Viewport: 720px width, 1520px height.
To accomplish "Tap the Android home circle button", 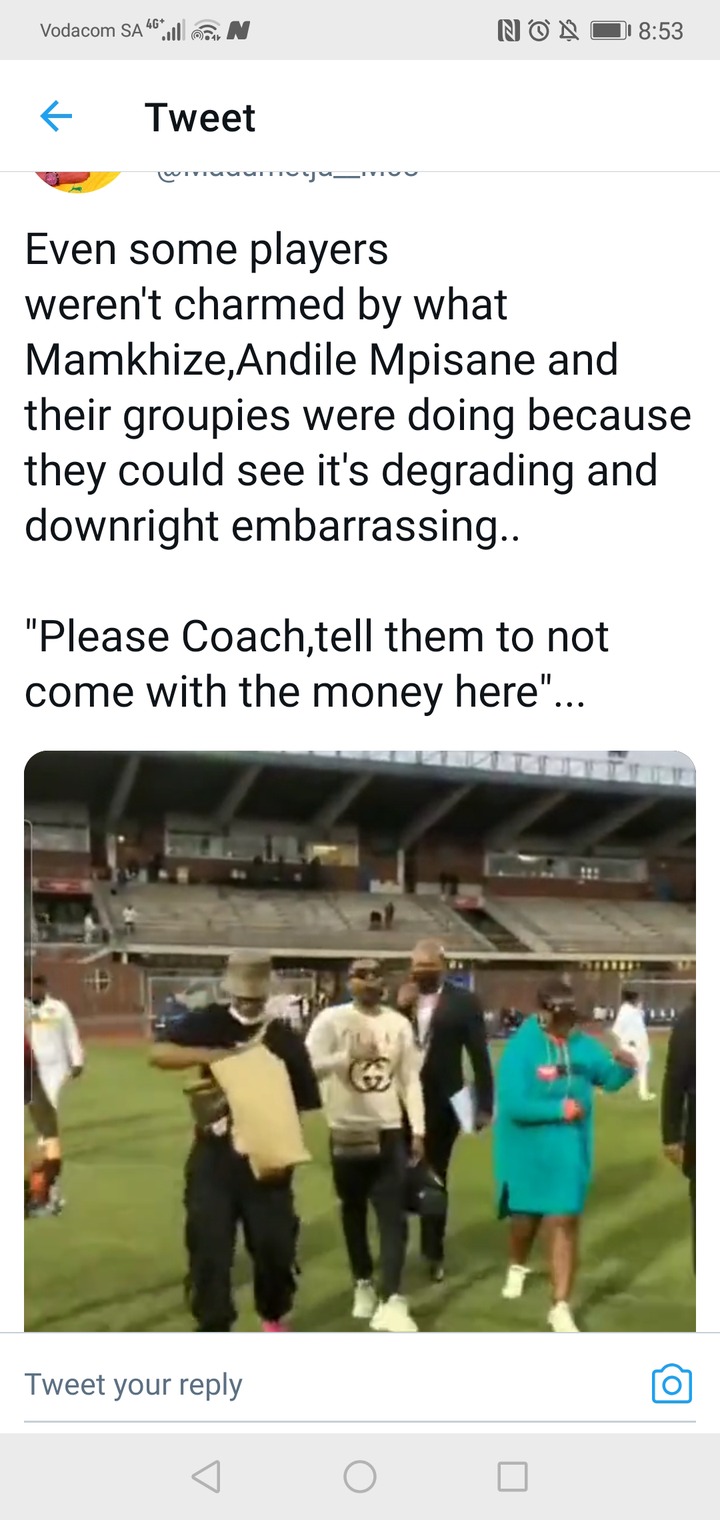I will coord(360,1476).
